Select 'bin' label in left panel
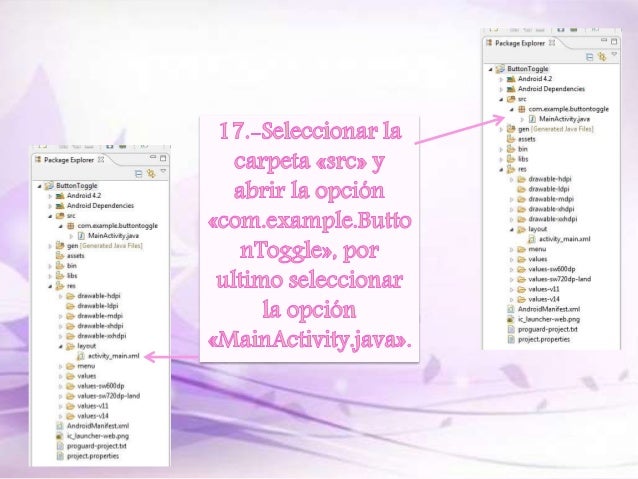The width and height of the screenshot is (638, 479). coord(72,266)
